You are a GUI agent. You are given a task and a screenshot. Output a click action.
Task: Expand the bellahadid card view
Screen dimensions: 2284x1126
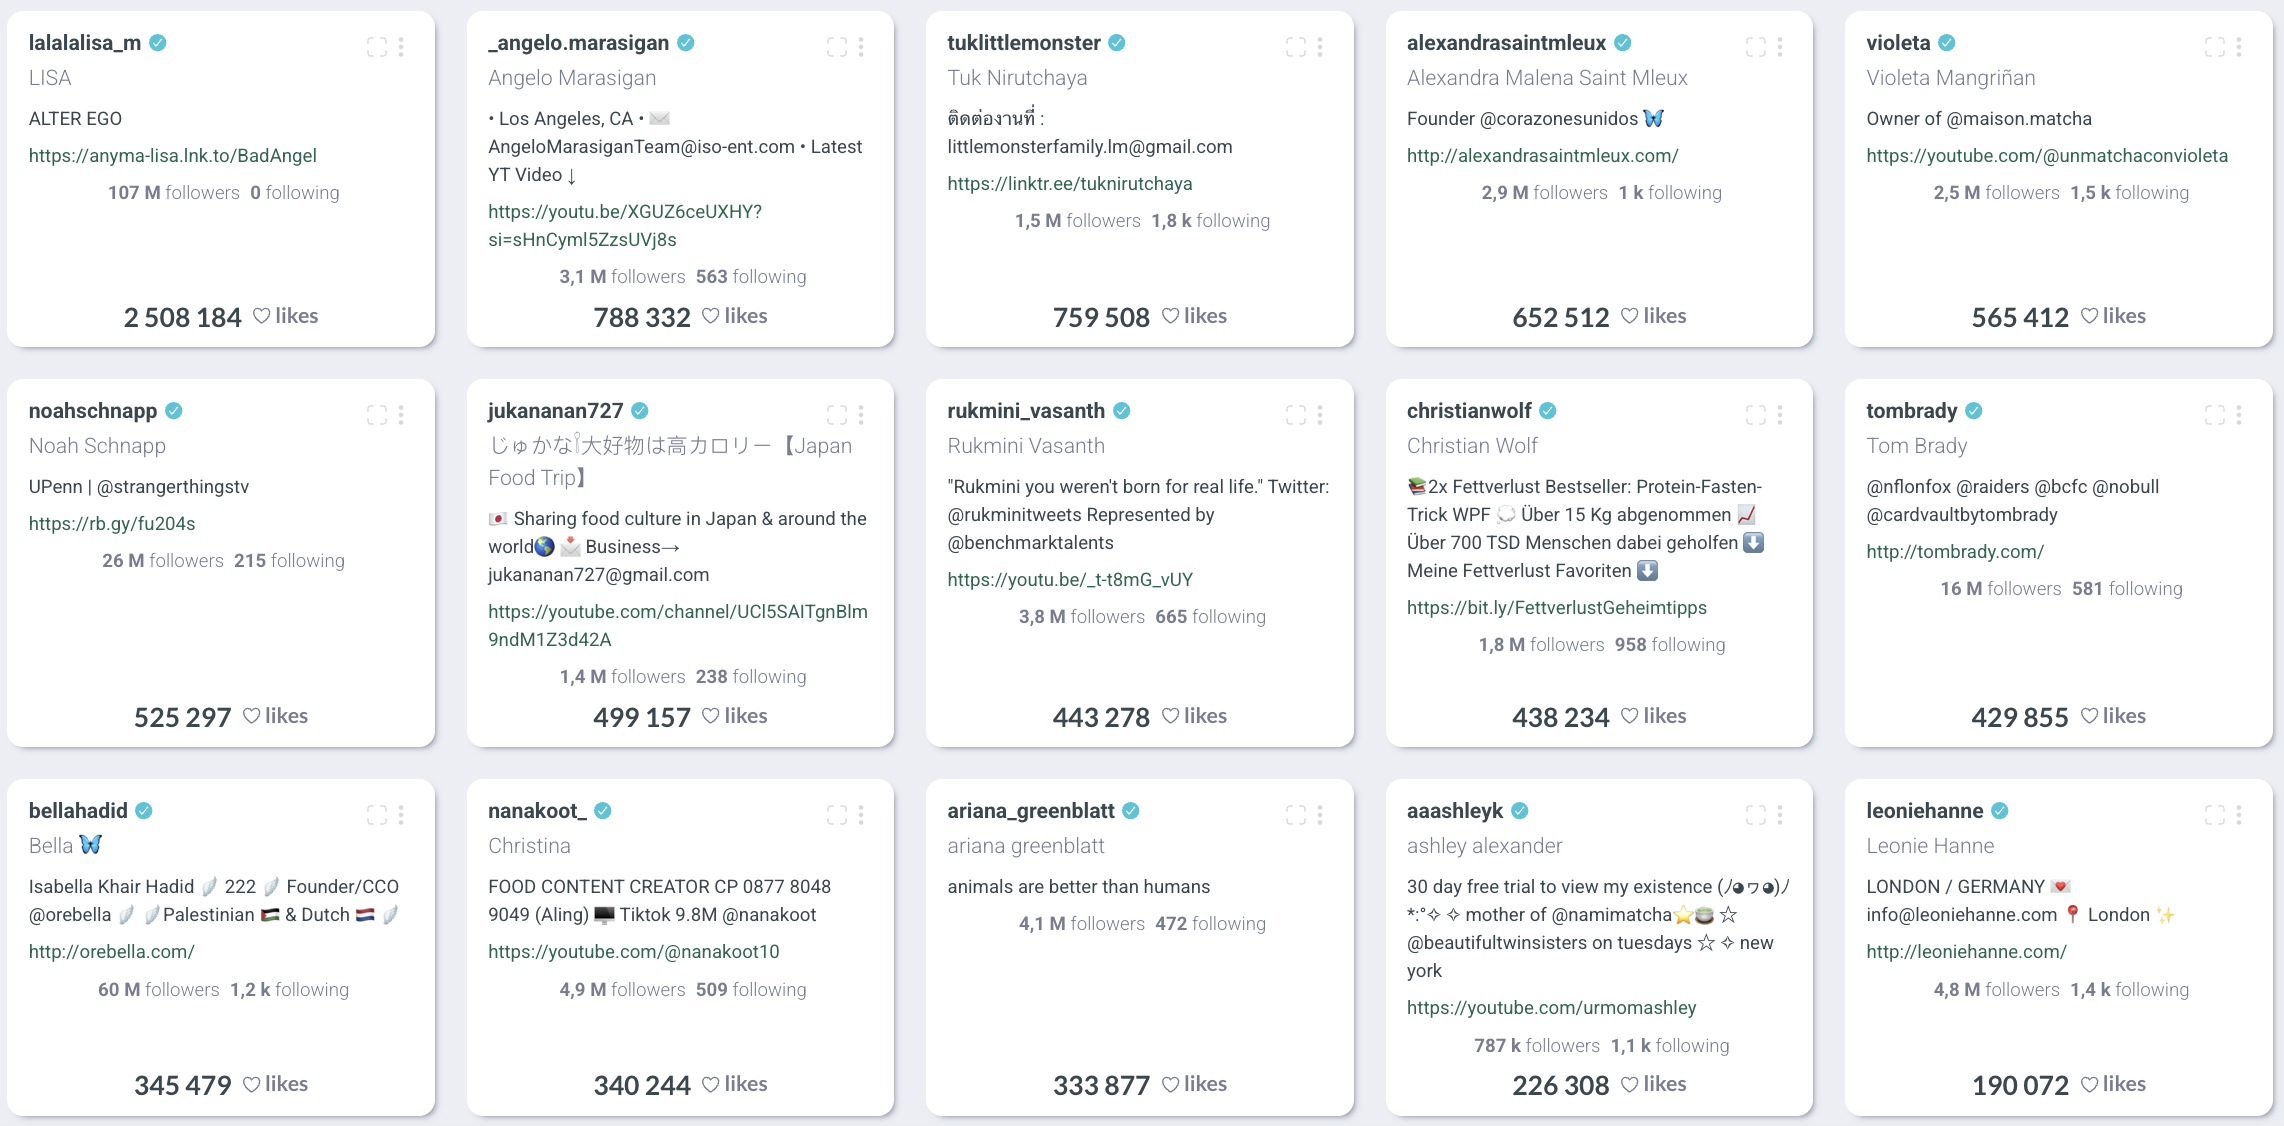(x=377, y=815)
